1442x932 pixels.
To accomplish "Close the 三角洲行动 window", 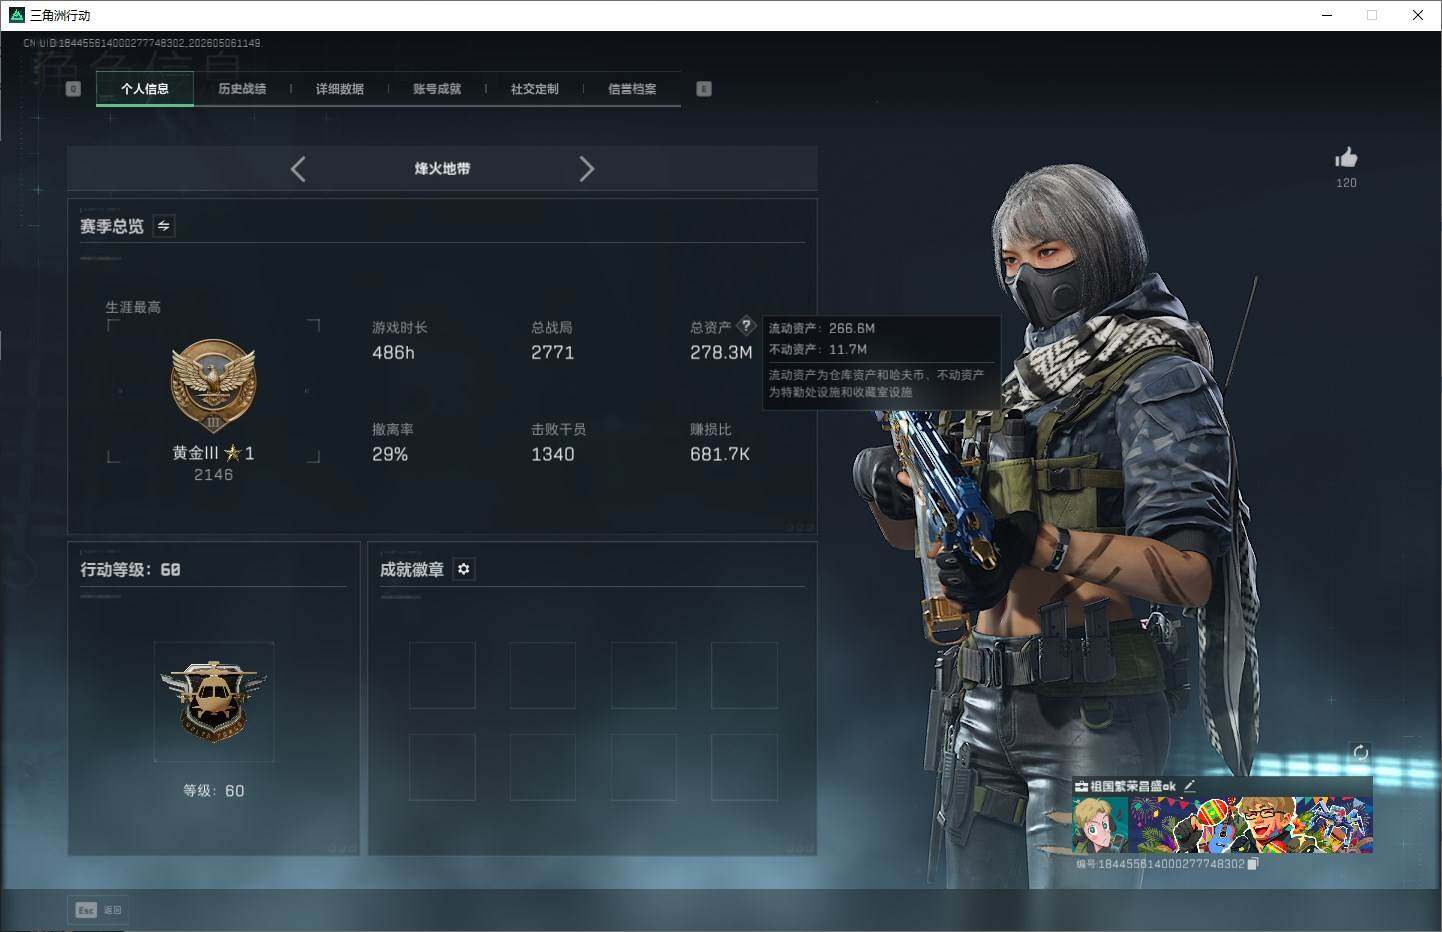I will [1418, 15].
